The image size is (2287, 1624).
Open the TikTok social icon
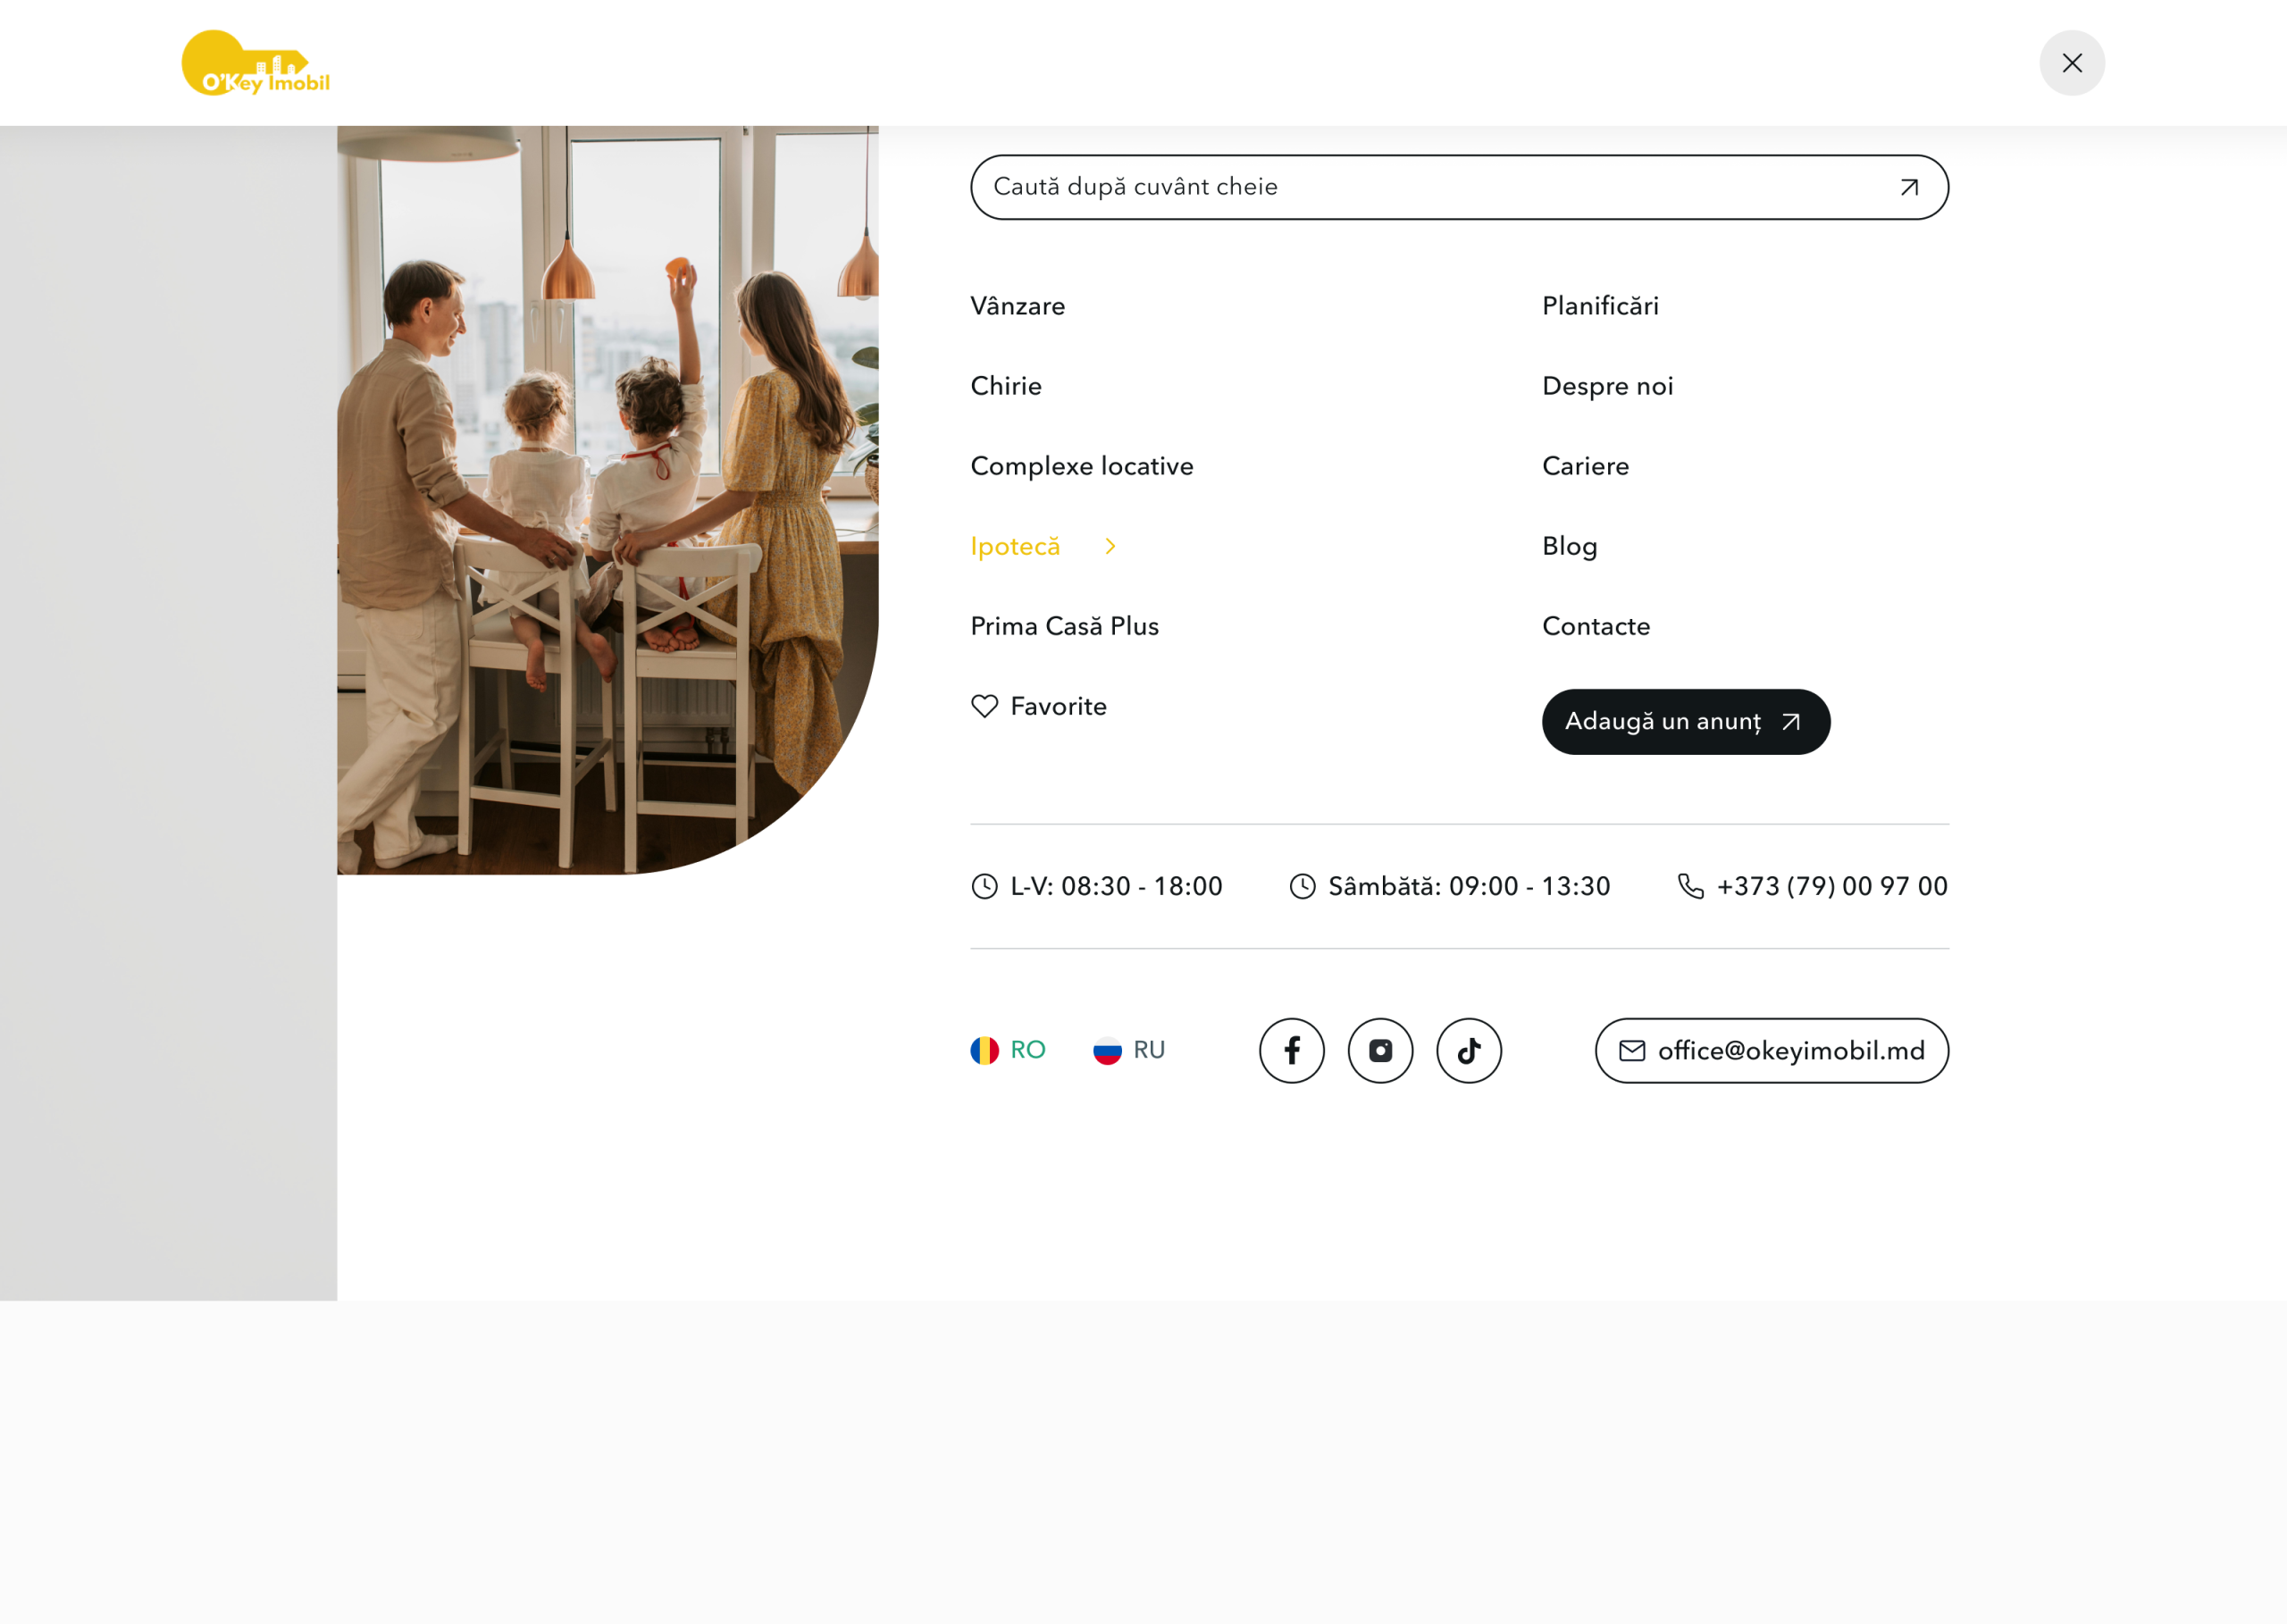coord(1469,1050)
